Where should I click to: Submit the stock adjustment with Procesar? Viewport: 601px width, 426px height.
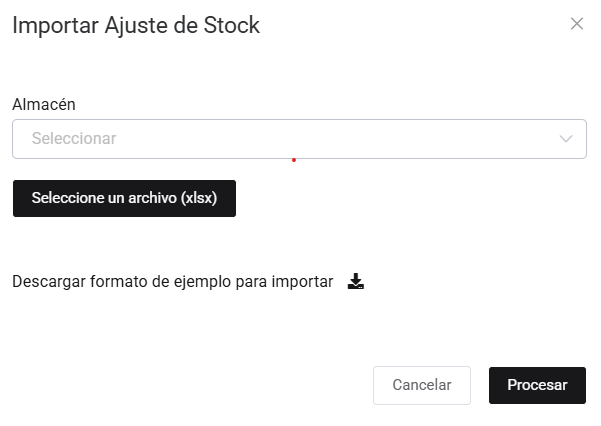click(537, 385)
